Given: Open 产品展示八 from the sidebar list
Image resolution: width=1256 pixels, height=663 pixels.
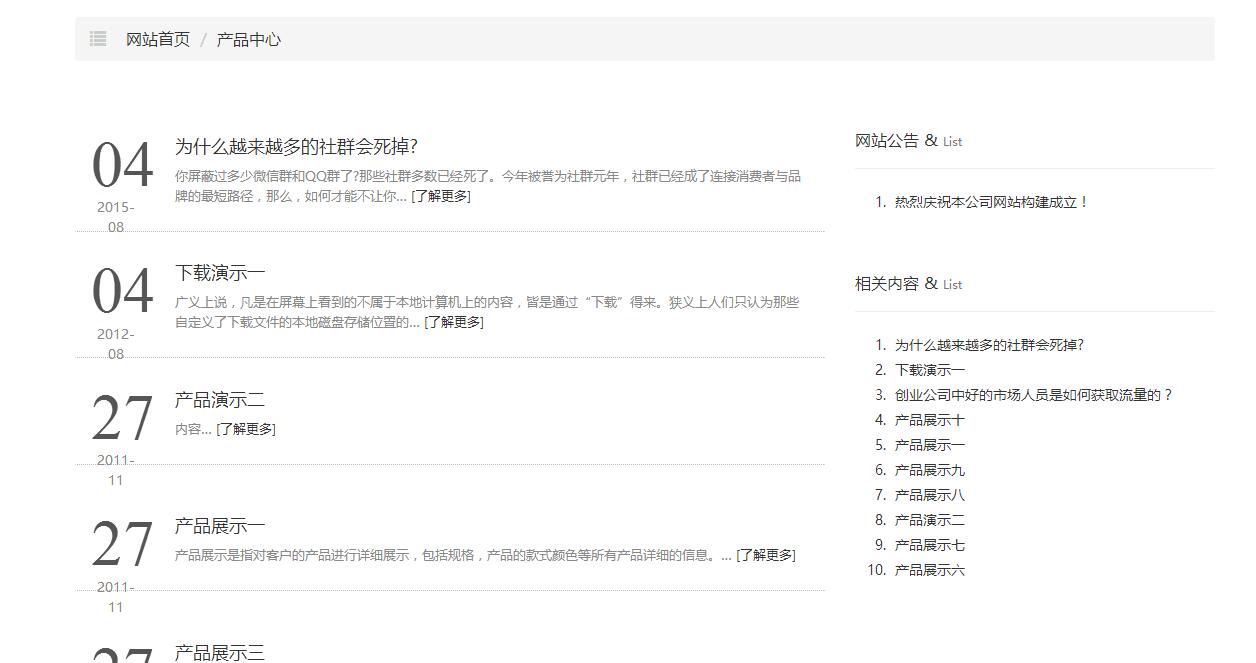Looking at the screenshot, I should click(929, 495).
